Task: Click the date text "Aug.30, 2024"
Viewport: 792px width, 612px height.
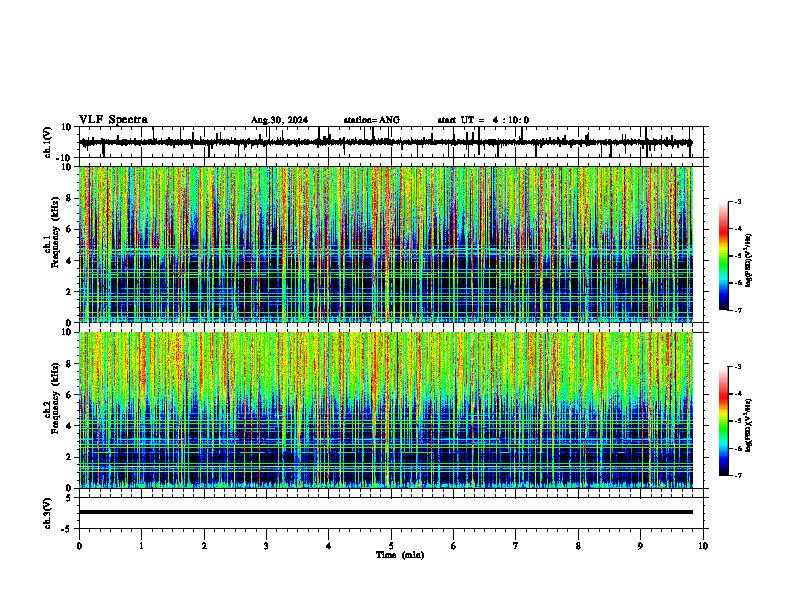Action: click(x=279, y=120)
